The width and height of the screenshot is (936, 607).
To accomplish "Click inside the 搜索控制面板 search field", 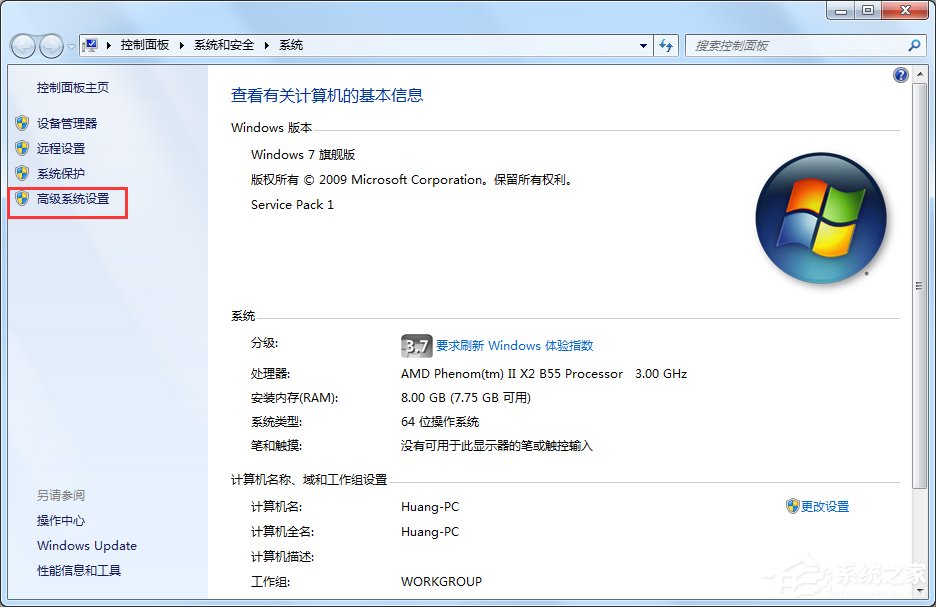I will pos(790,45).
